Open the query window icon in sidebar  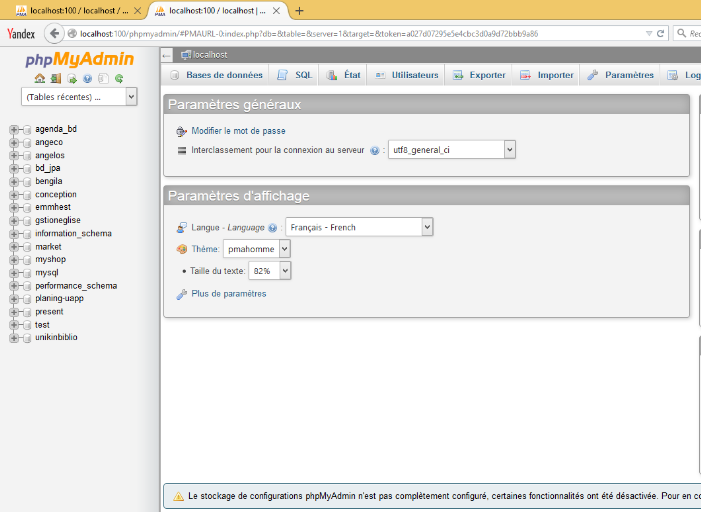[x=72, y=78]
